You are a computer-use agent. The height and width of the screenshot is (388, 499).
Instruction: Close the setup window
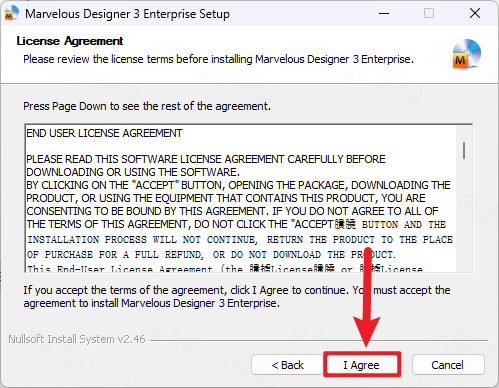click(475, 13)
